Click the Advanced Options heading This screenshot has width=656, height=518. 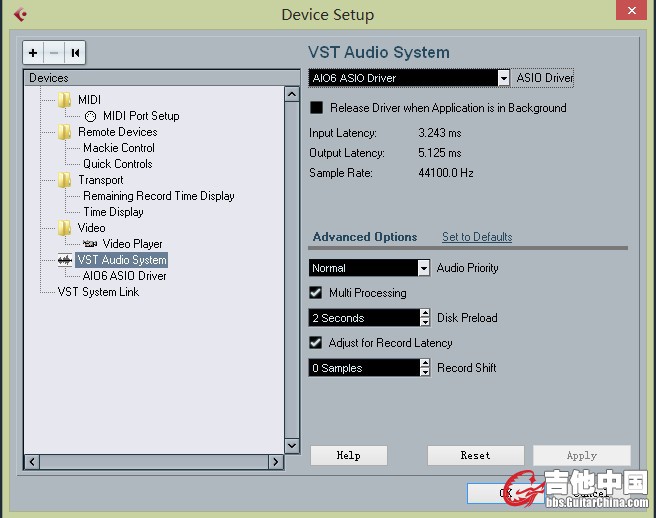(x=365, y=237)
